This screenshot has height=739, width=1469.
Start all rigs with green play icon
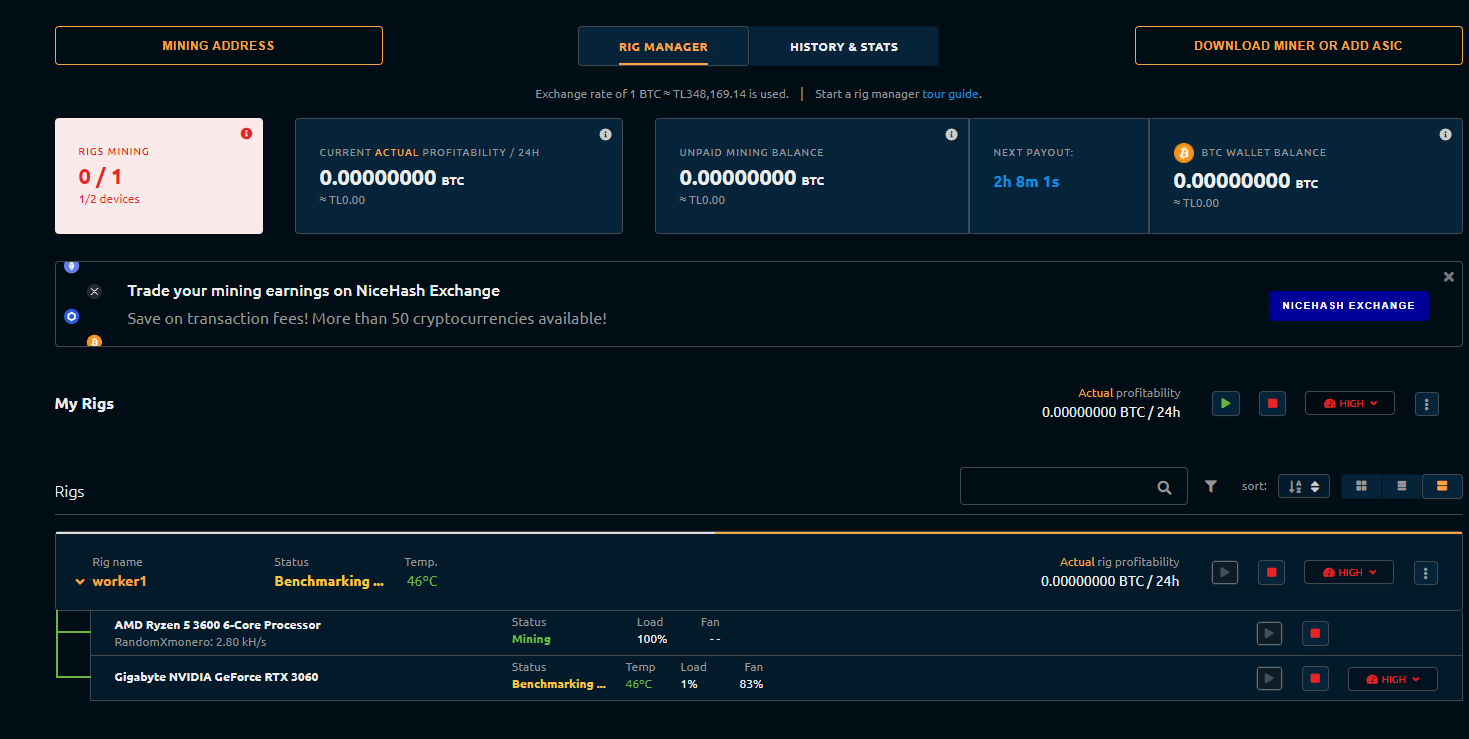point(1226,403)
